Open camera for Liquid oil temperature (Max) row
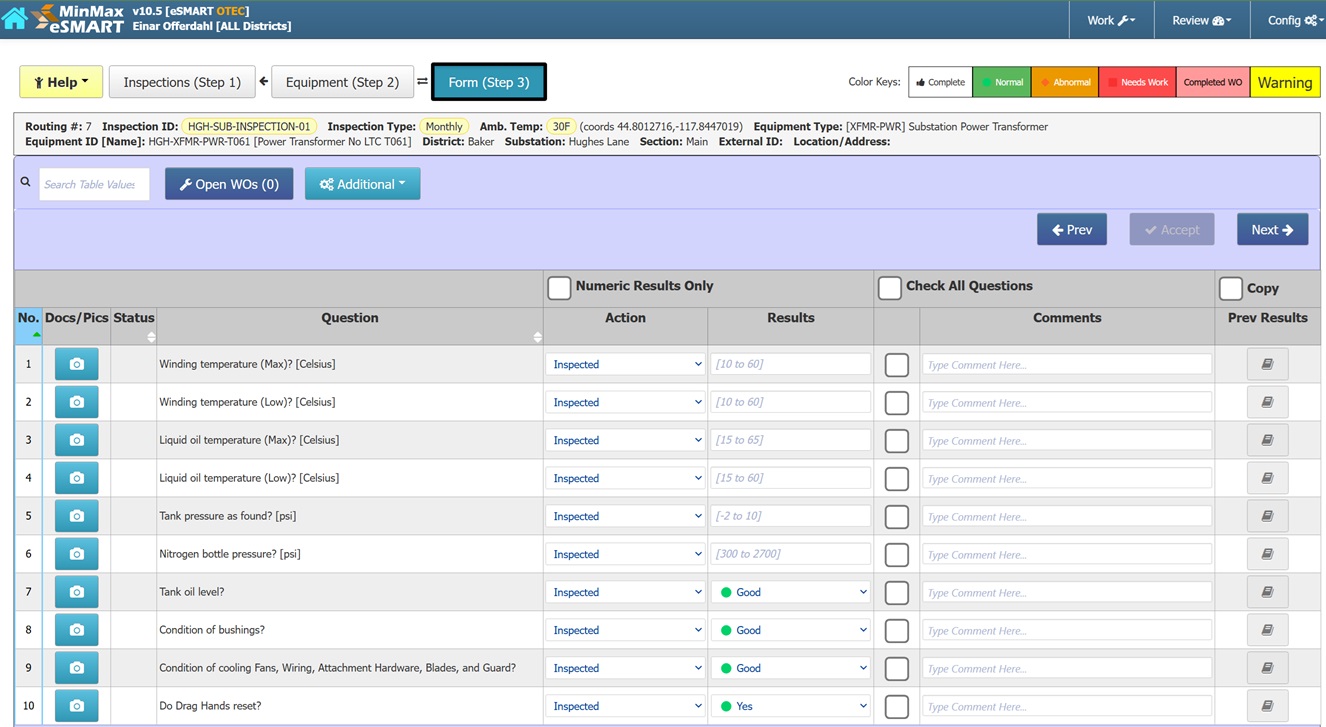Screen dimensions: 1326x727 [x=76, y=440]
